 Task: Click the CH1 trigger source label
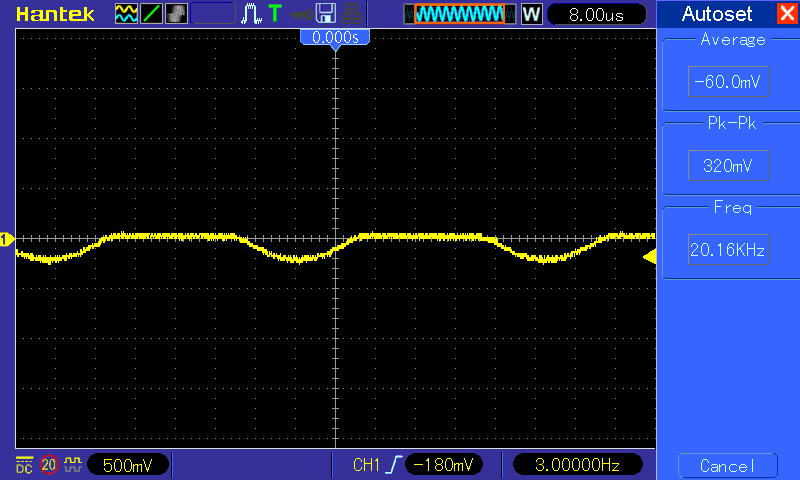click(x=366, y=465)
